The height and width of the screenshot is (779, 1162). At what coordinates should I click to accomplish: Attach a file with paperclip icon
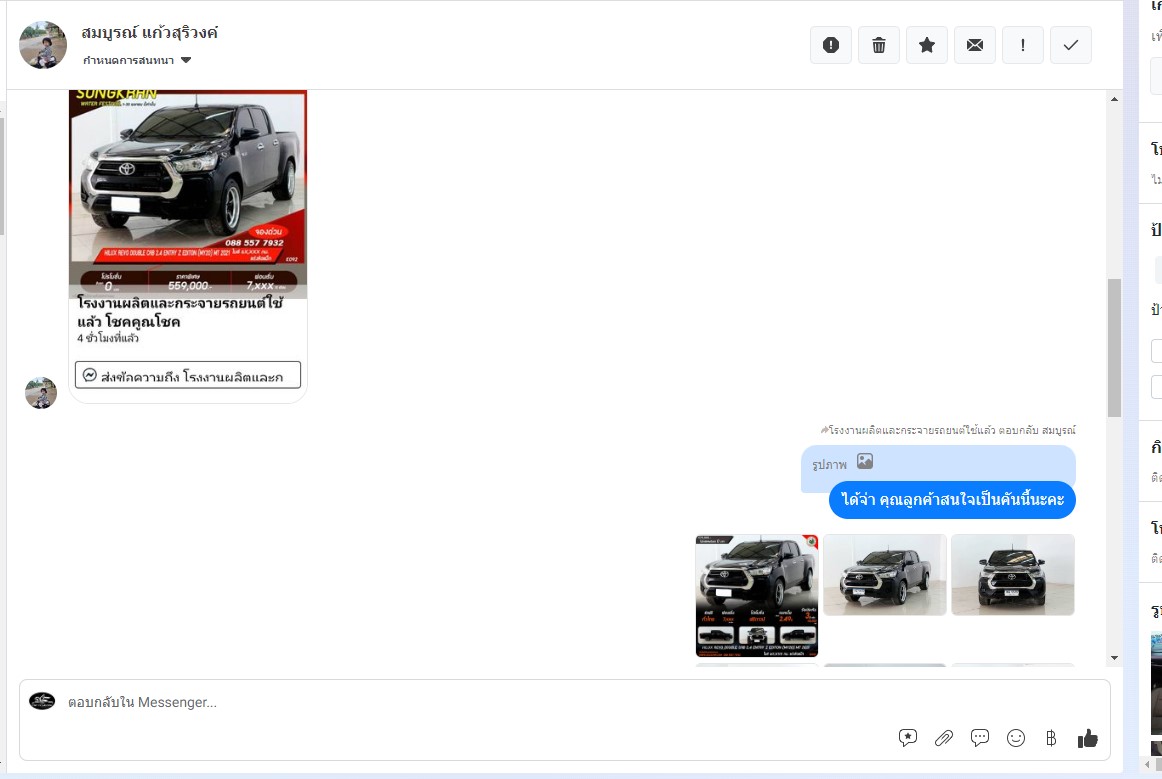pyautogui.click(x=943, y=737)
